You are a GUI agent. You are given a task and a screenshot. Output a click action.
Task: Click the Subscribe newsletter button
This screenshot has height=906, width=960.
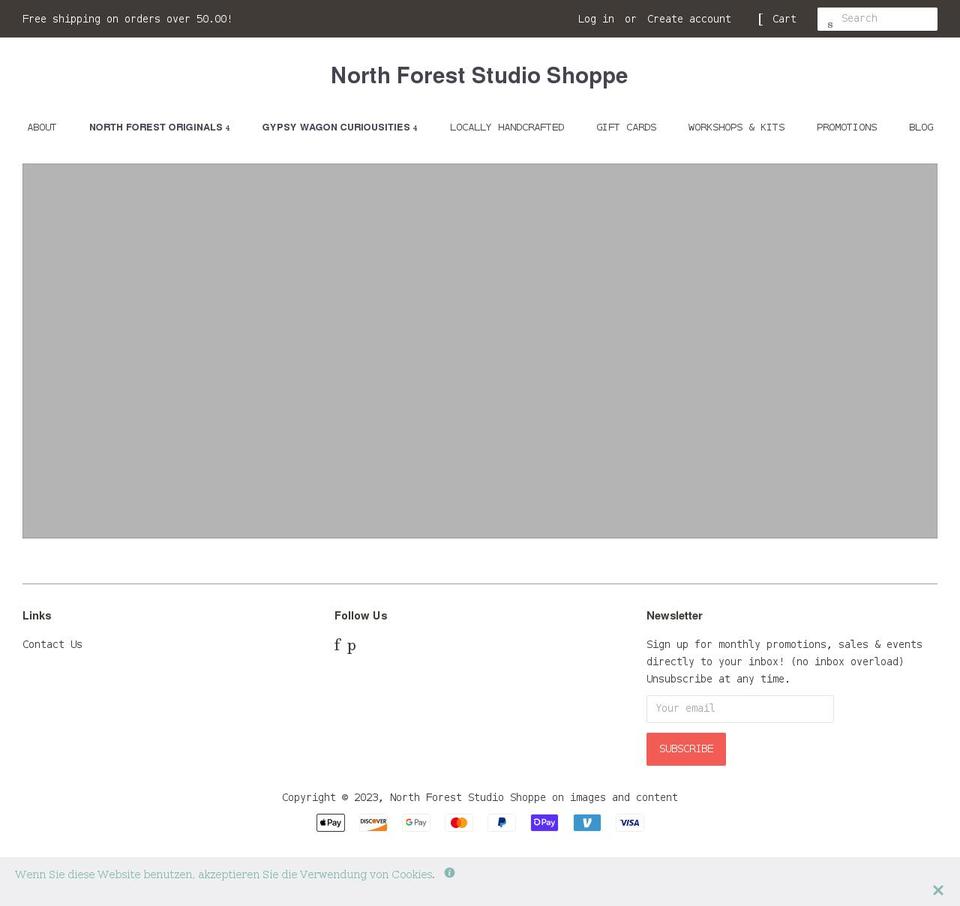pos(686,749)
